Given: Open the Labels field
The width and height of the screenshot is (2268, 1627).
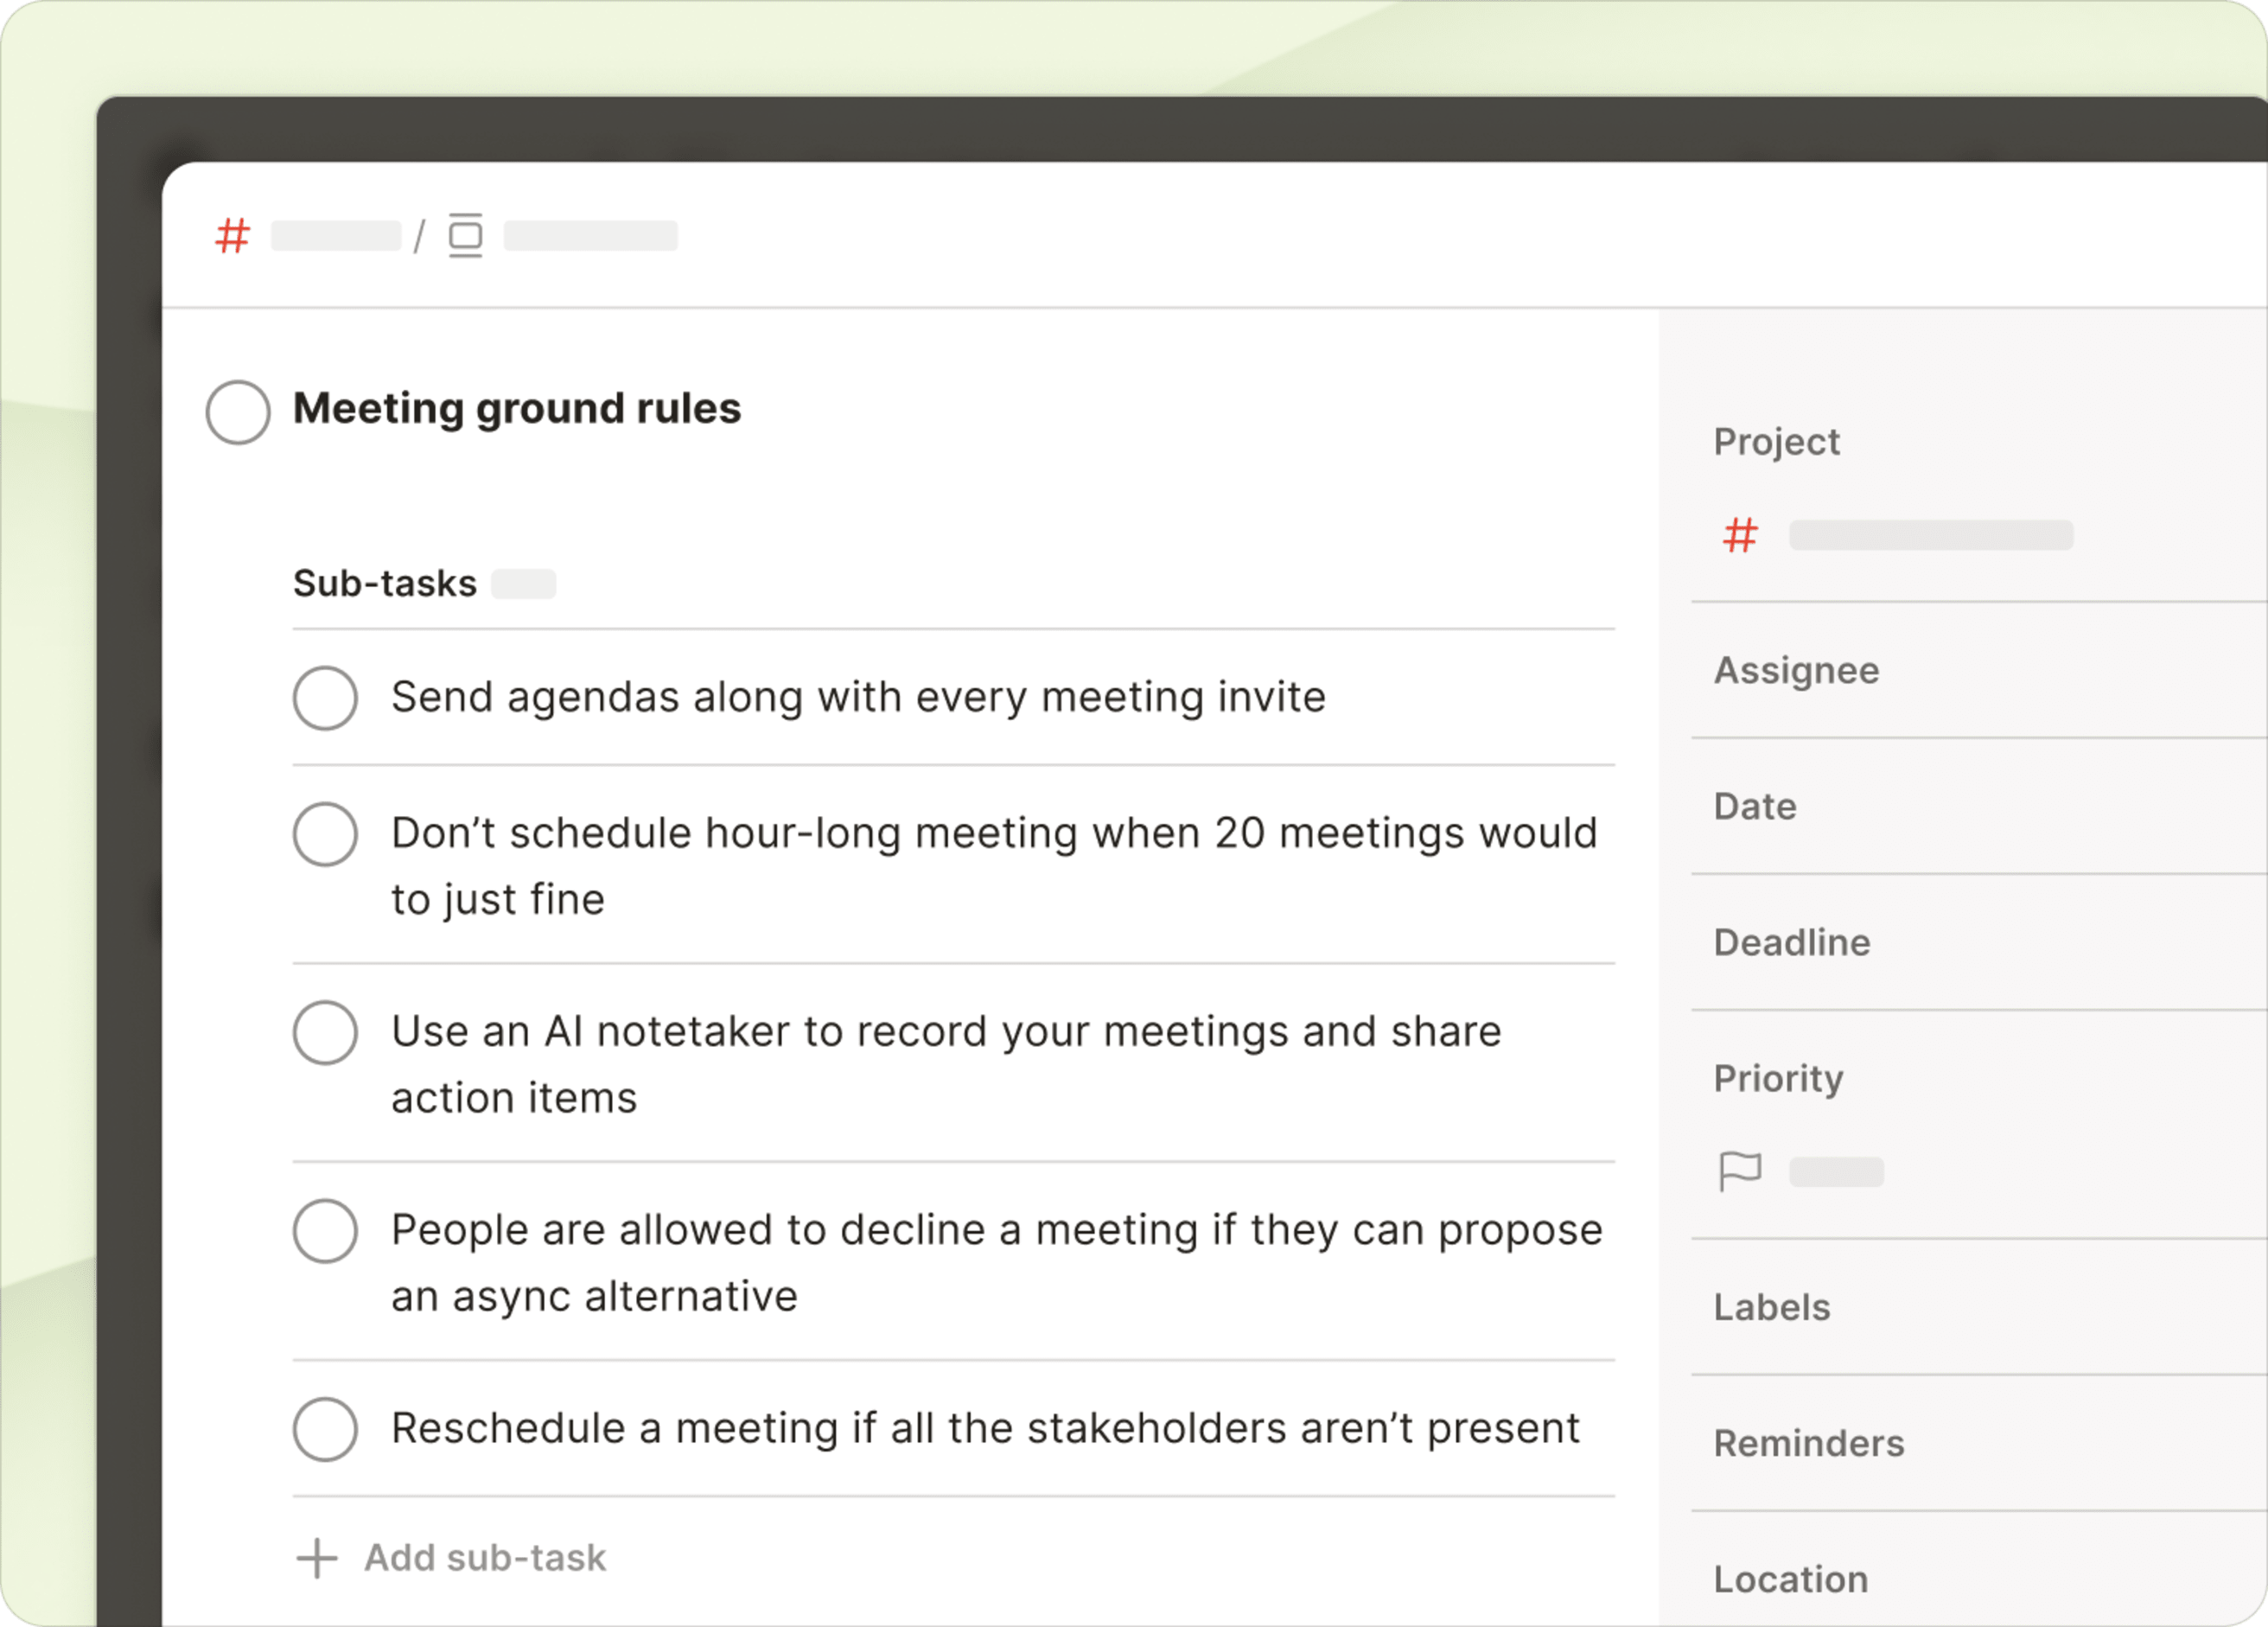Looking at the screenshot, I should 1772,1307.
